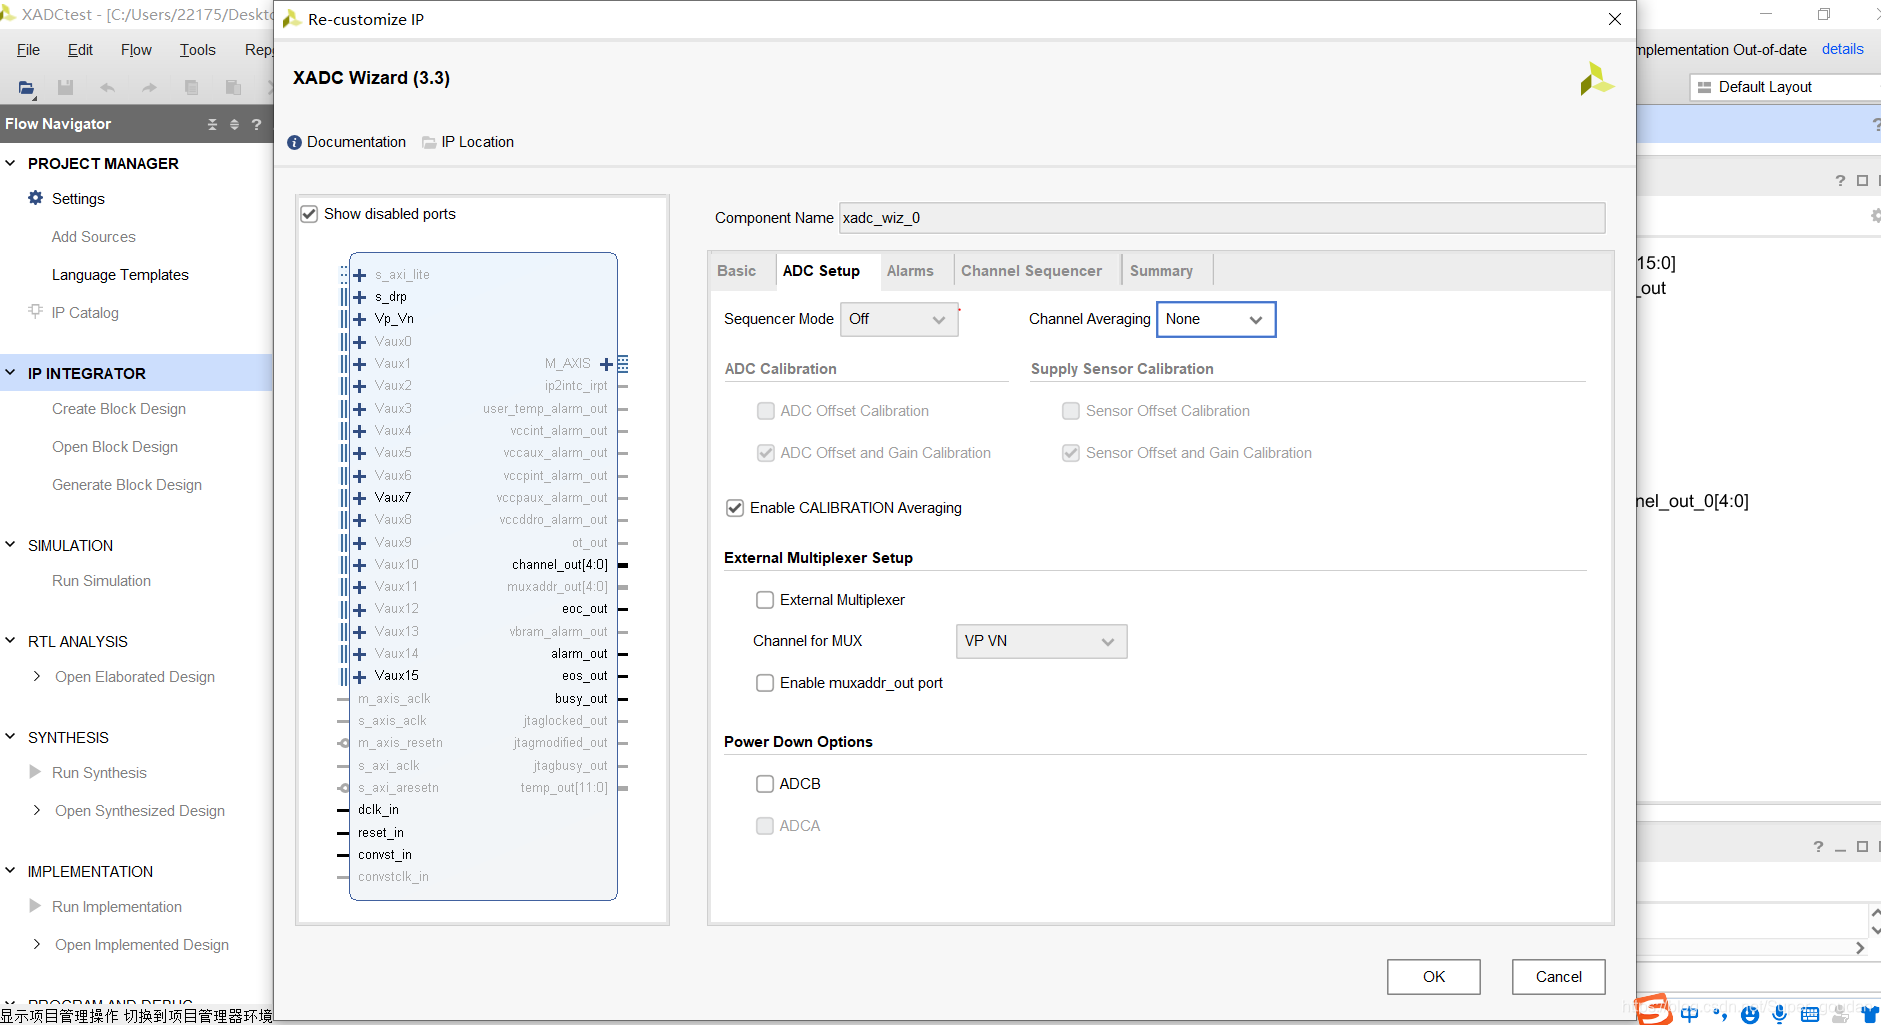Click the Undo arrow in toolbar

(x=107, y=88)
